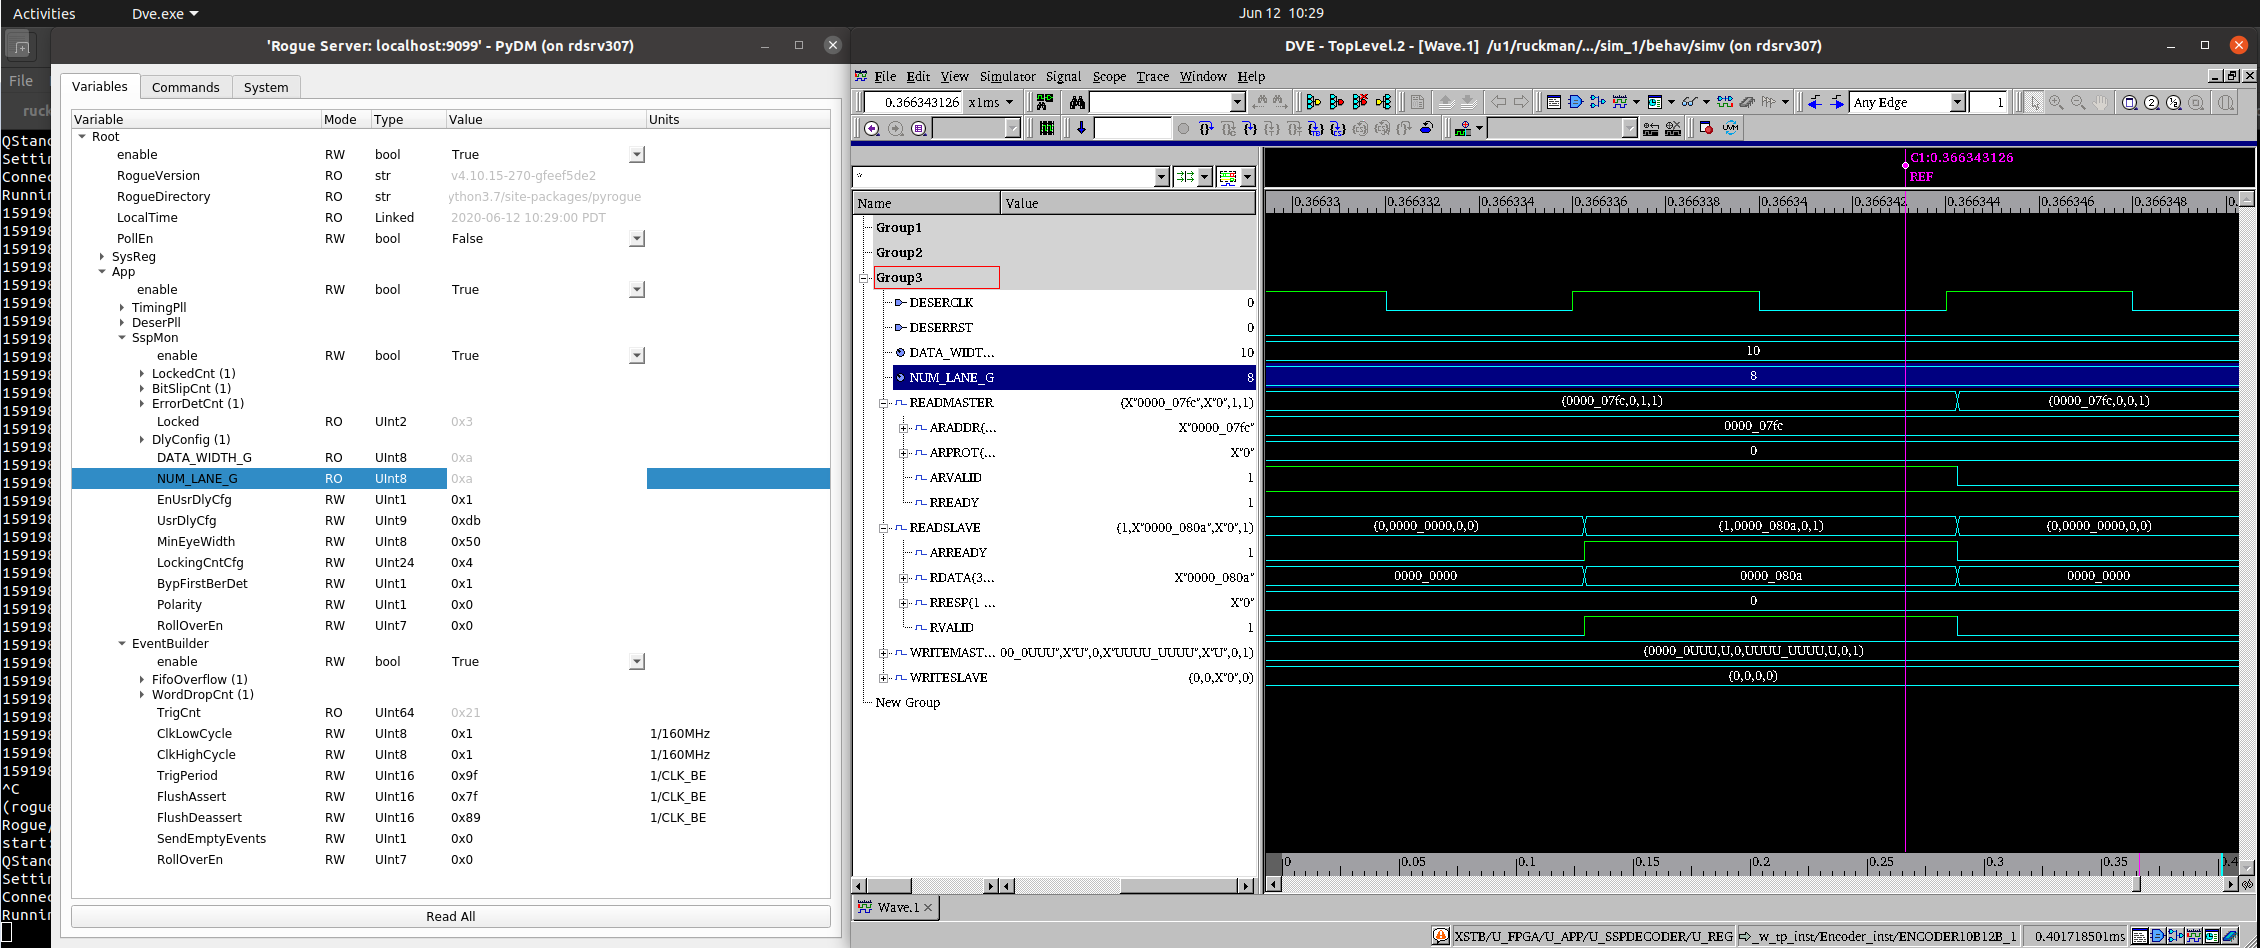The image size is (2260, 948).
Task: Click the previous edge blue arrow icon
Action: point(1814,102)
